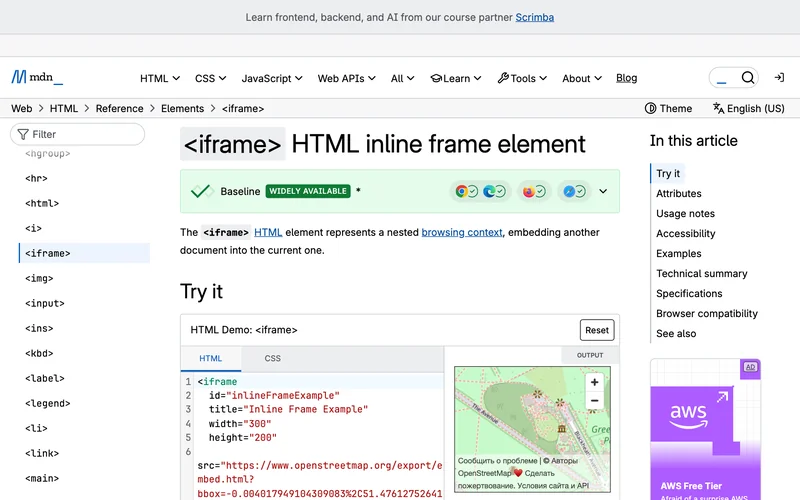
Task: Jump to Accessibility section
Action: tap(685, 233)
